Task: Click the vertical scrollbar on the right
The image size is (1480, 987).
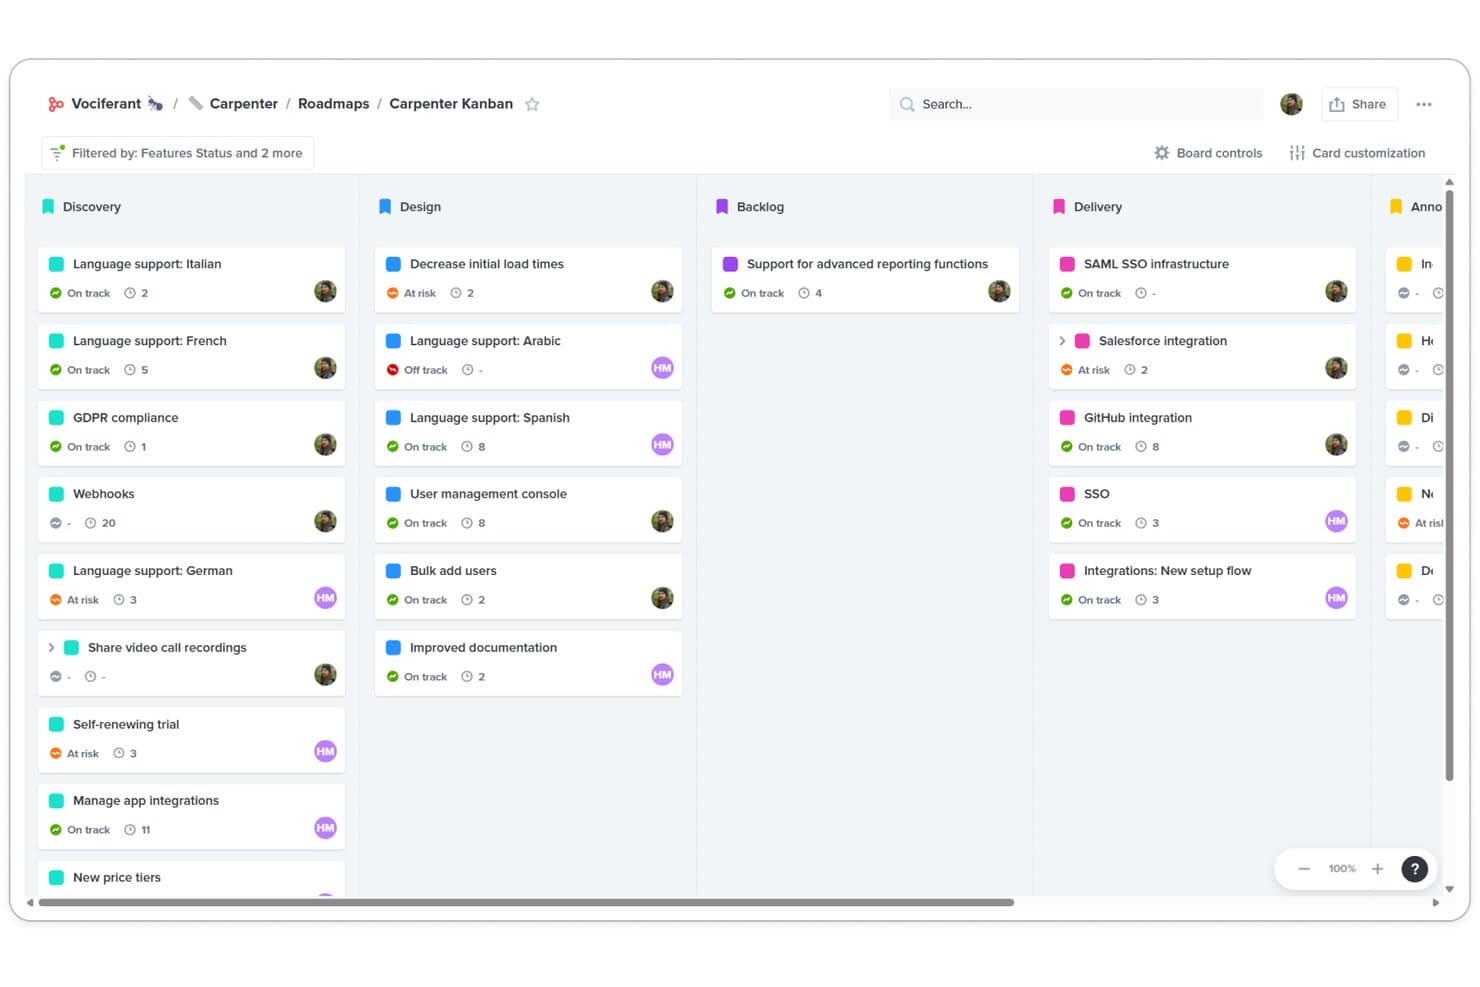Action: [1449, 485]
